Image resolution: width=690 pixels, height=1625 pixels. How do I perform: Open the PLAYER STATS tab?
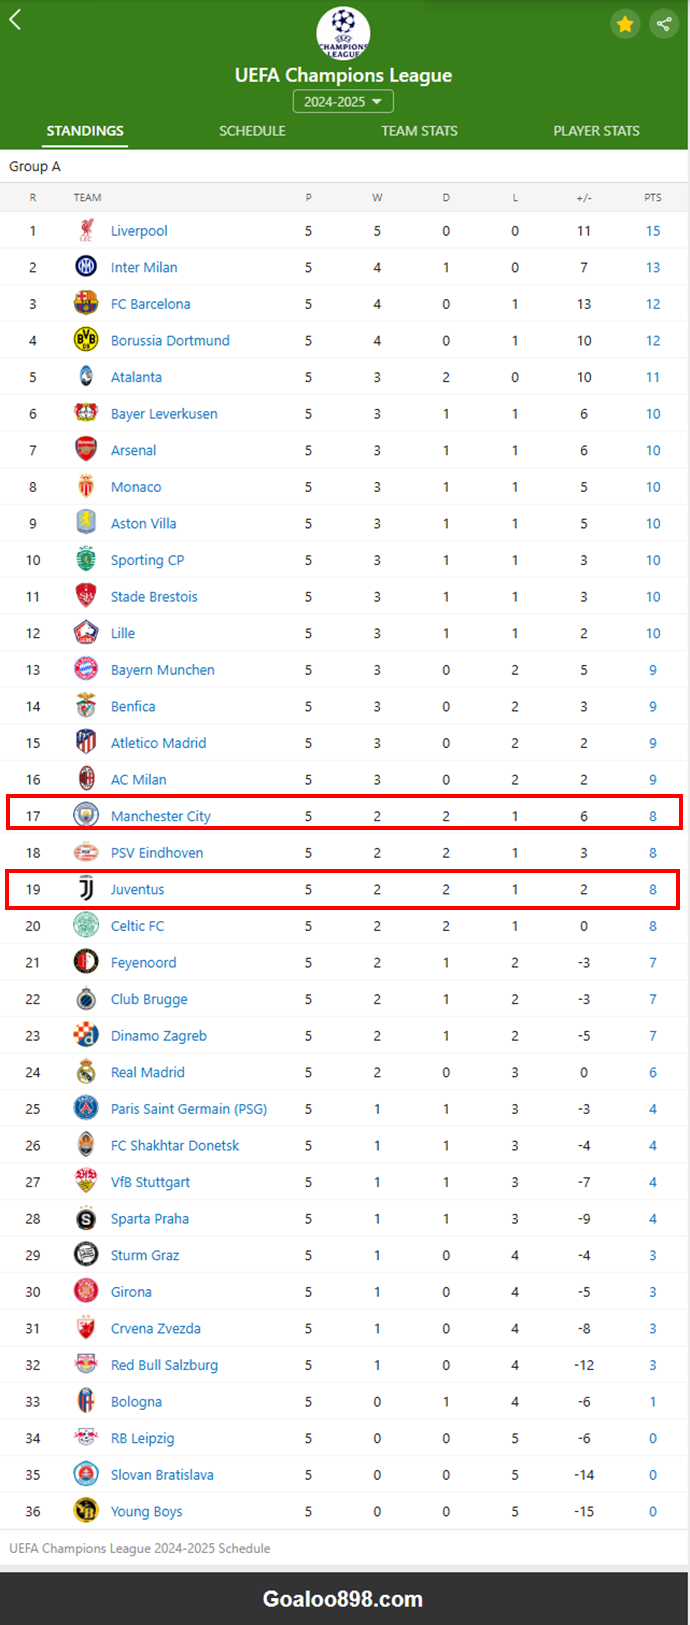(x=596, y=131)
